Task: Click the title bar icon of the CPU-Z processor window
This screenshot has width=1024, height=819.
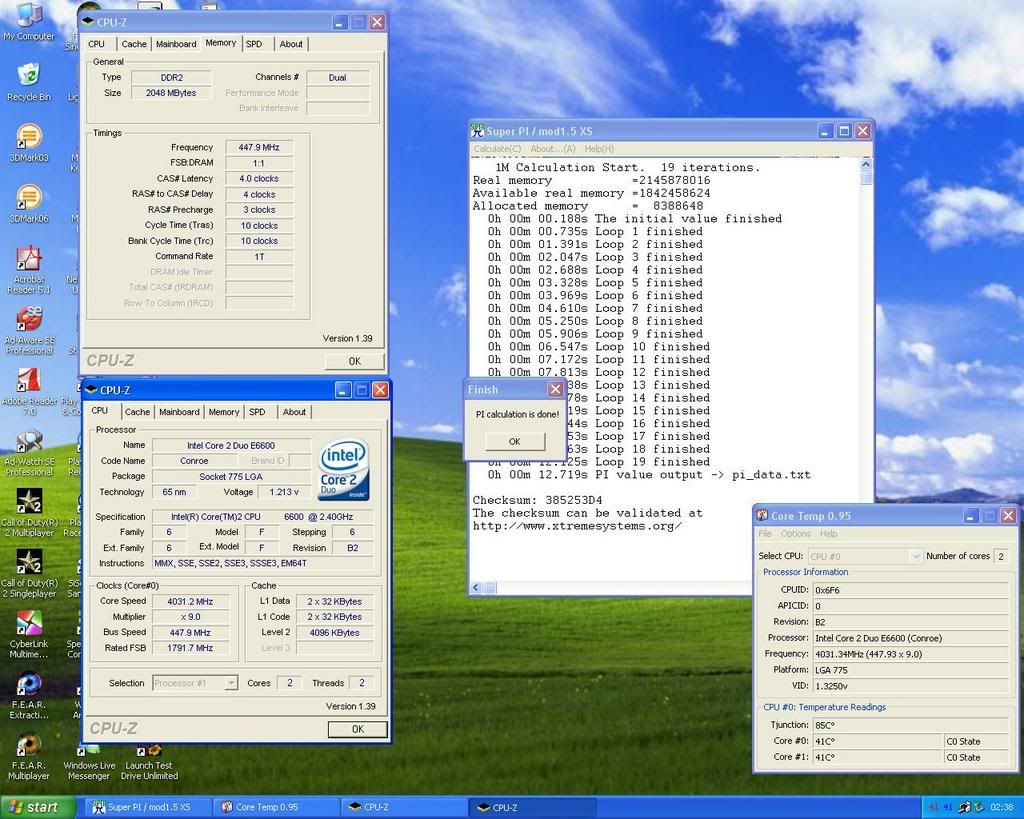Action: 91,390
